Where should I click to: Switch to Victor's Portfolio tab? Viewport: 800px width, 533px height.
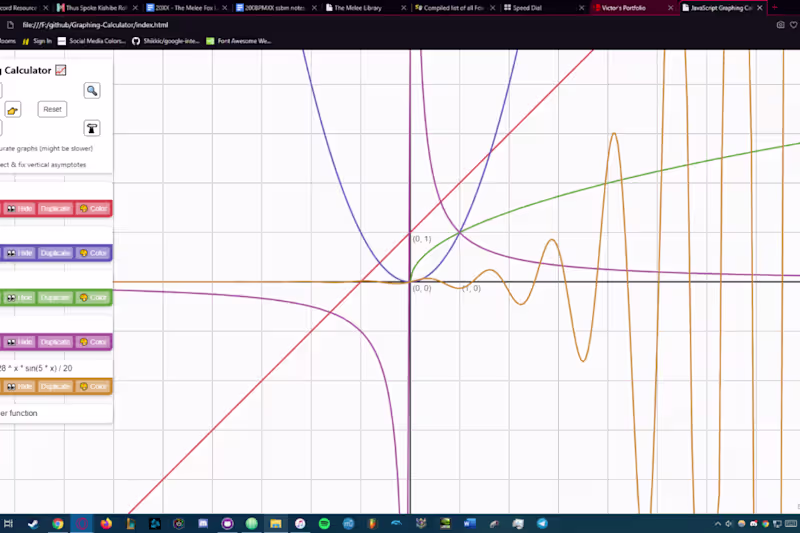coord(623,8)
